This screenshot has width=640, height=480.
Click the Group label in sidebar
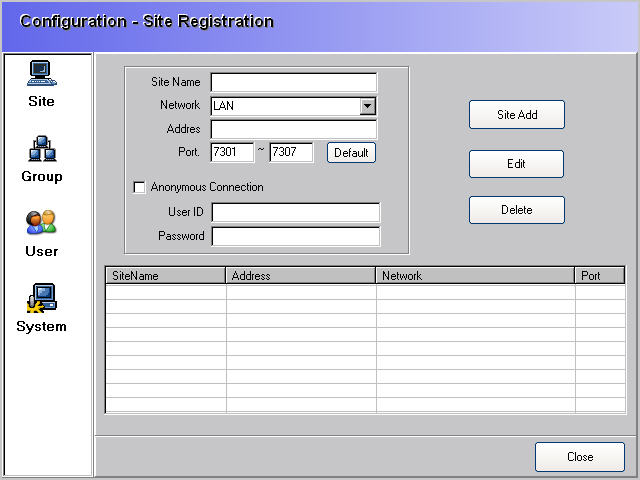coord(42,176)
